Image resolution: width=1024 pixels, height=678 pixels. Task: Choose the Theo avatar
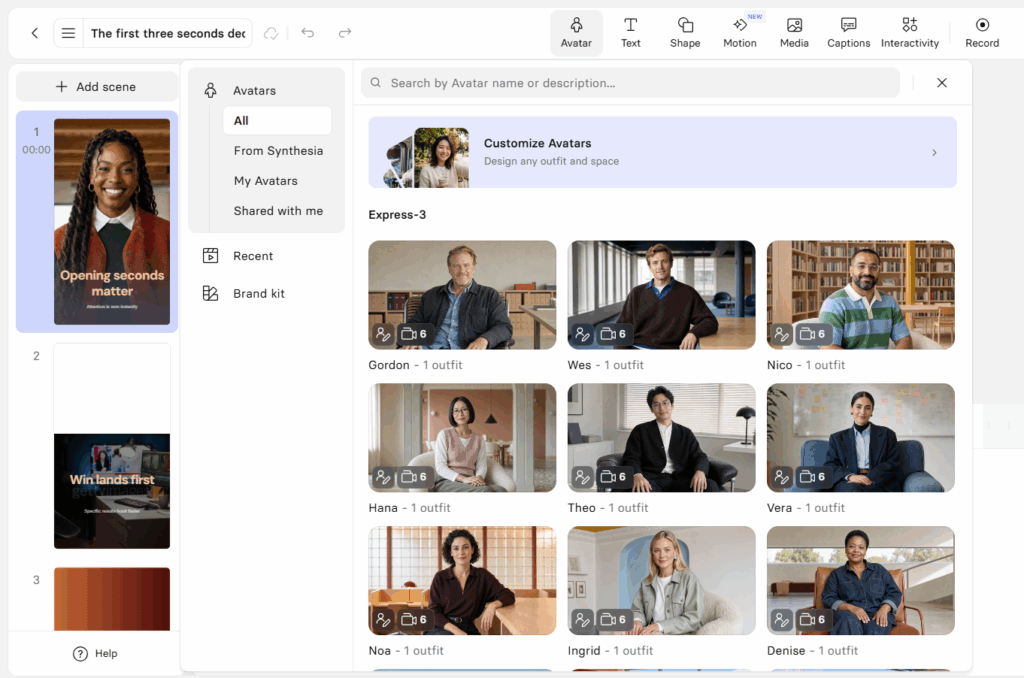click(x=662, y=438)
